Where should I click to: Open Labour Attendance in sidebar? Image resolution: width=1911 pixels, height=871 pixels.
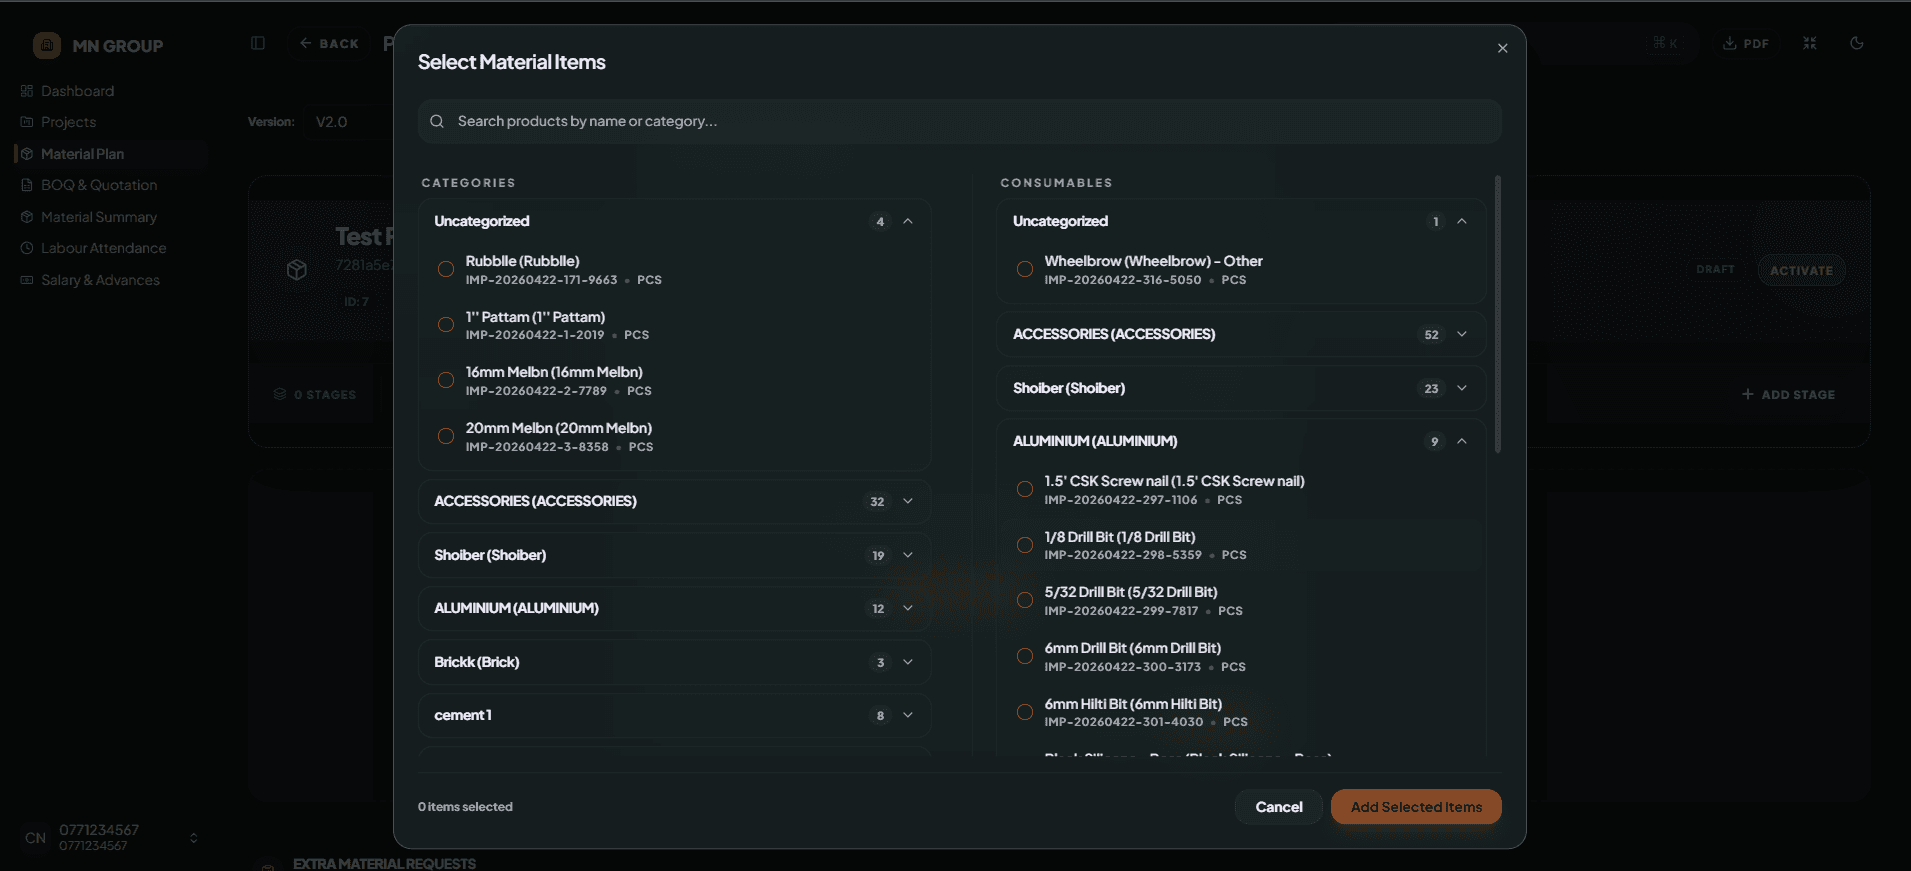[103, 248]
